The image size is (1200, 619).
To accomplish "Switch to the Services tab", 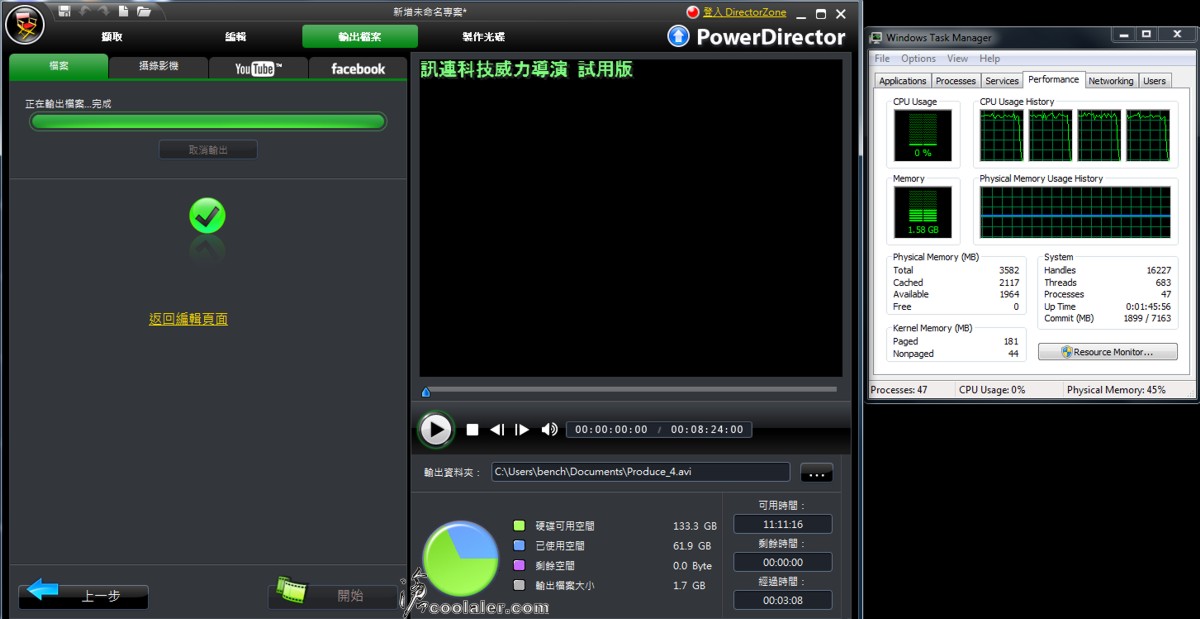I will click(1002, 81).
